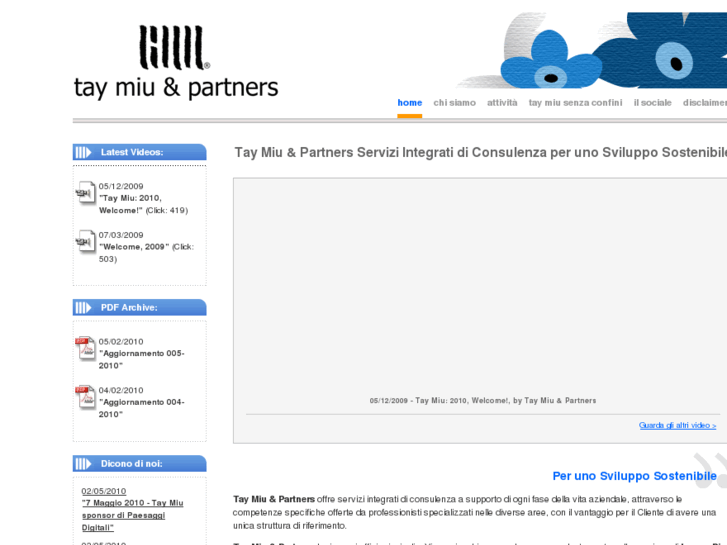Viewport: 727px width, 545px height.
Task: Open video file icon for 05/12/2009
Action: pos(85,192)
